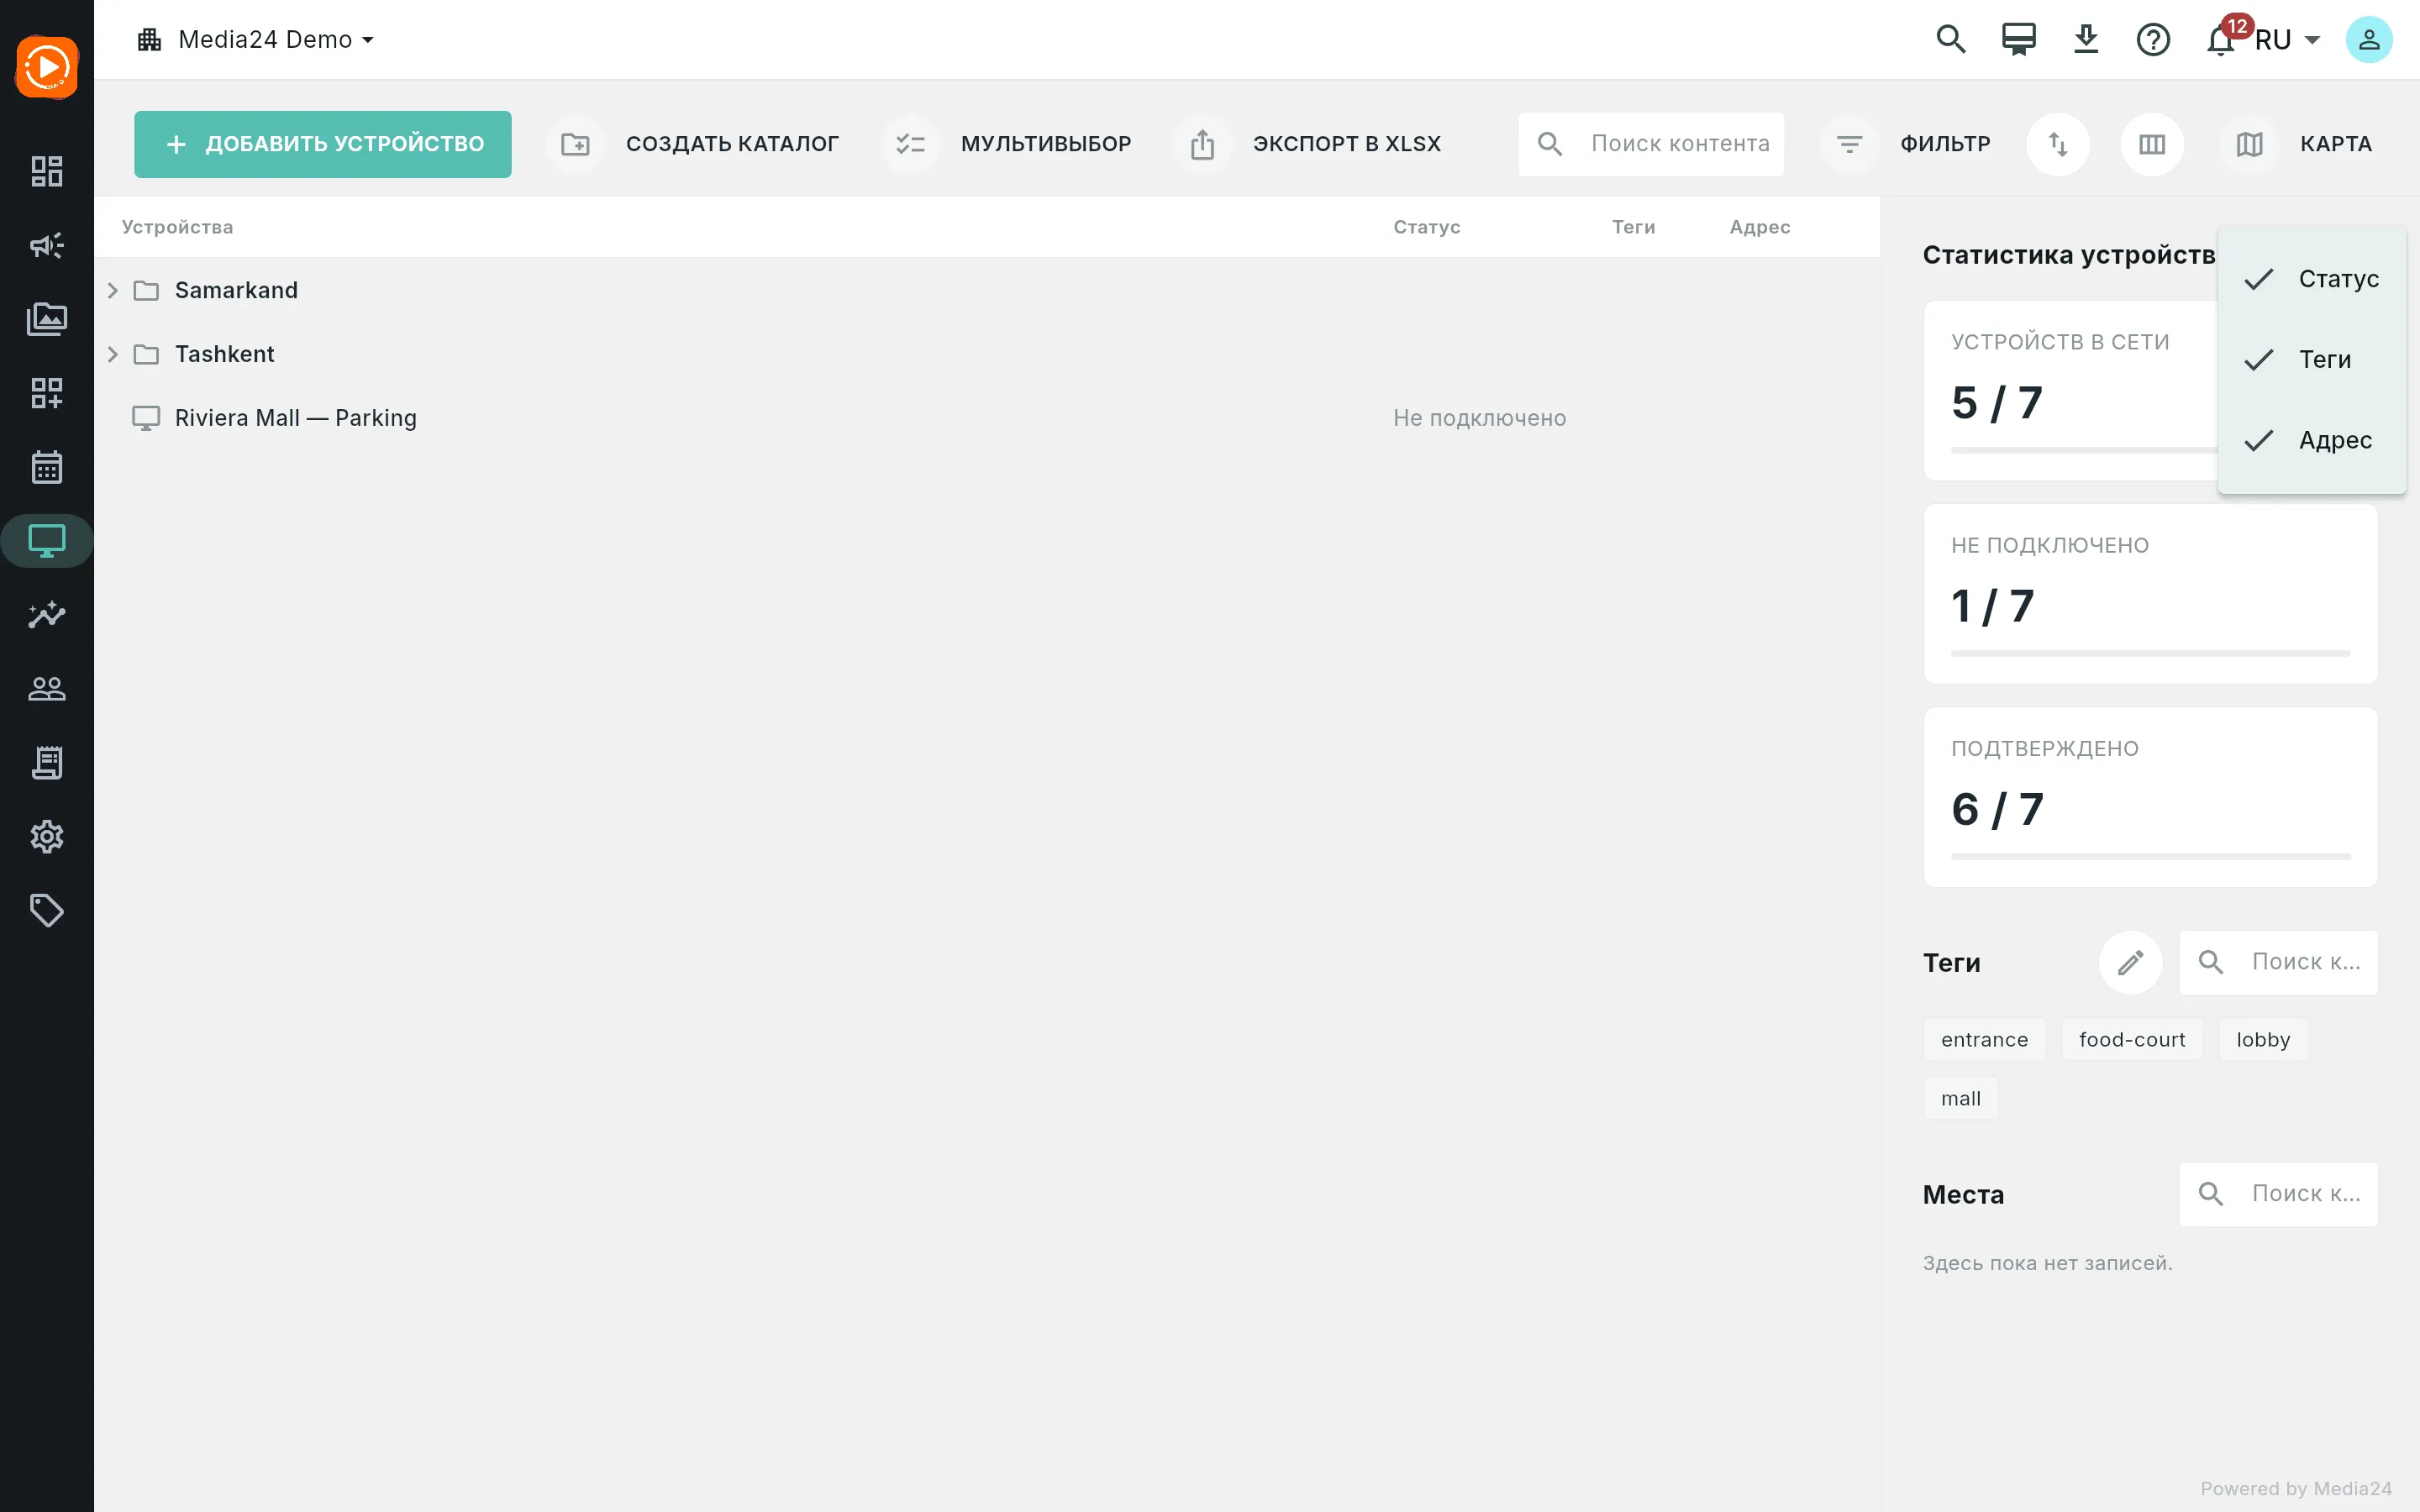Focus the Поиск контента search field
2420x1512 pixels.
pyautogui.click(x=1651, y=144)
